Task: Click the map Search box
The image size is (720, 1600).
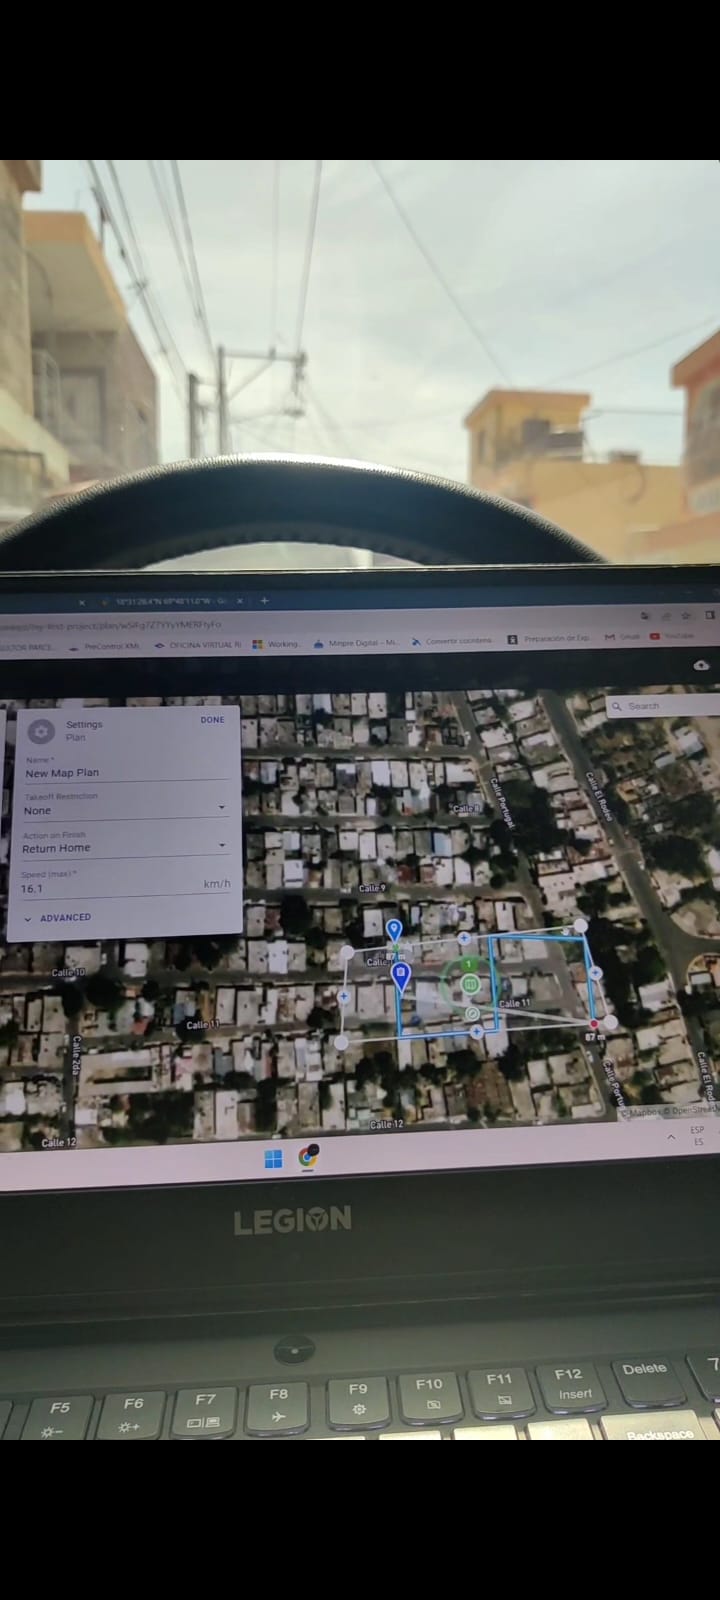Action: click(x=660, y=706)
